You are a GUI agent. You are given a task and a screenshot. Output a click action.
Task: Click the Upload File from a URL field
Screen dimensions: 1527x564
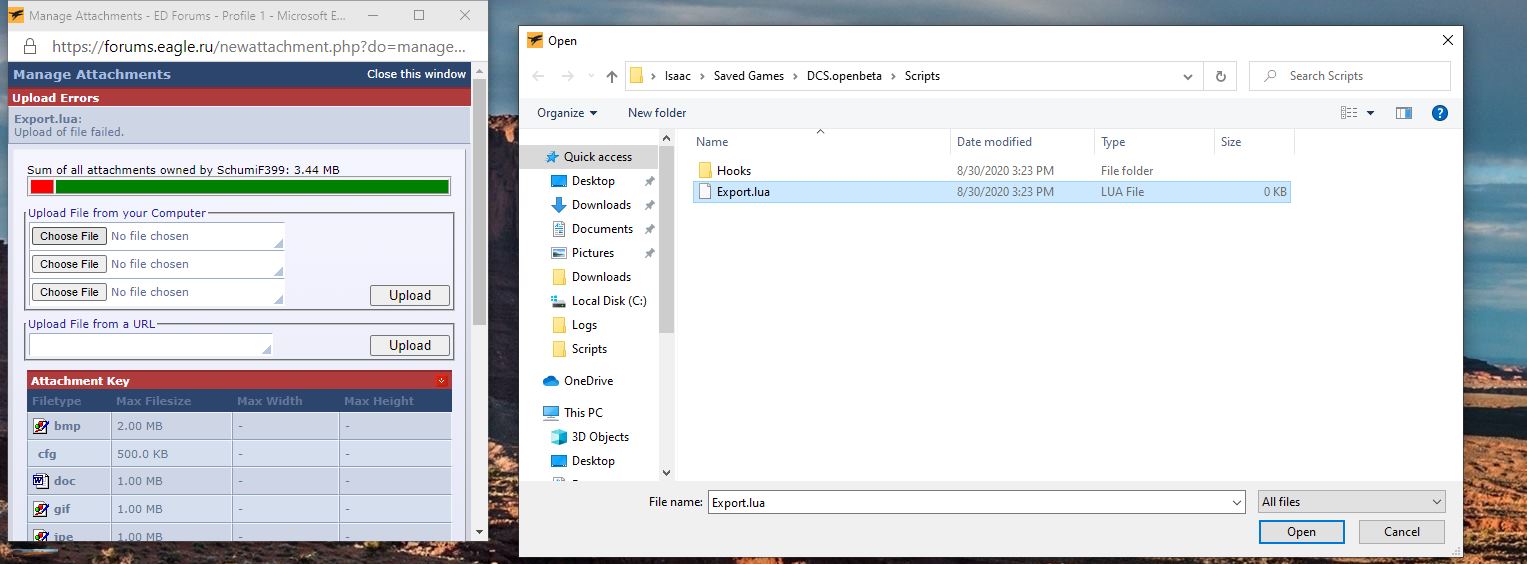(151, 345)
